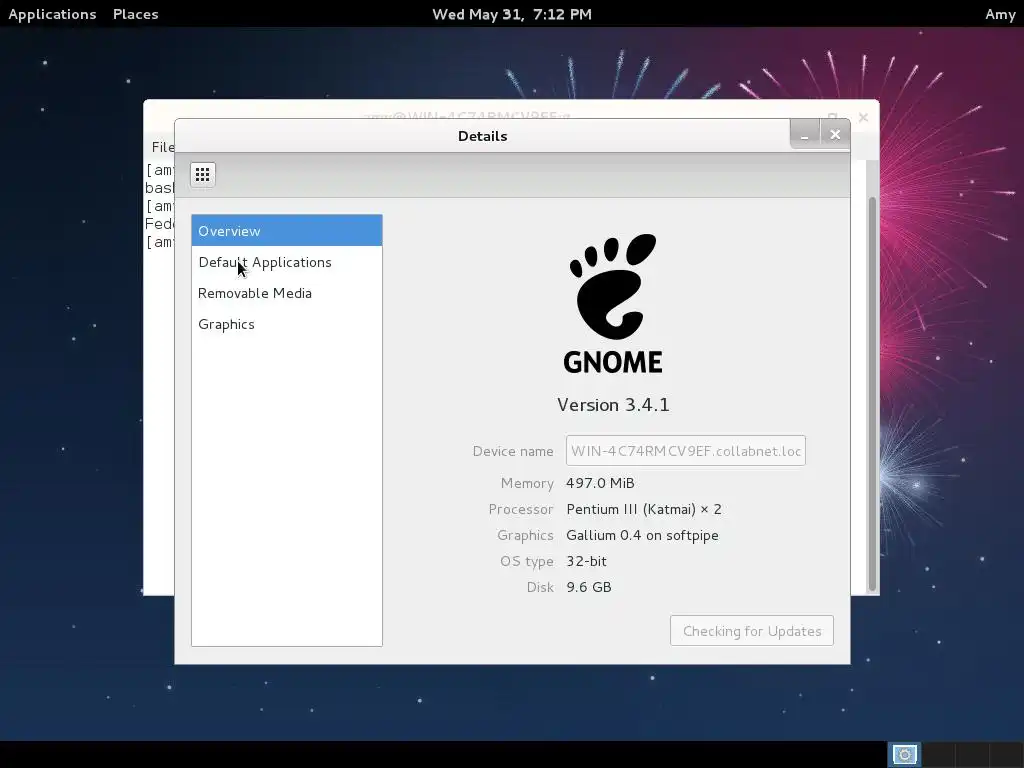This screenshot has height=768, width=1024.
Task: Open Removable Media section
Action: 287,293
